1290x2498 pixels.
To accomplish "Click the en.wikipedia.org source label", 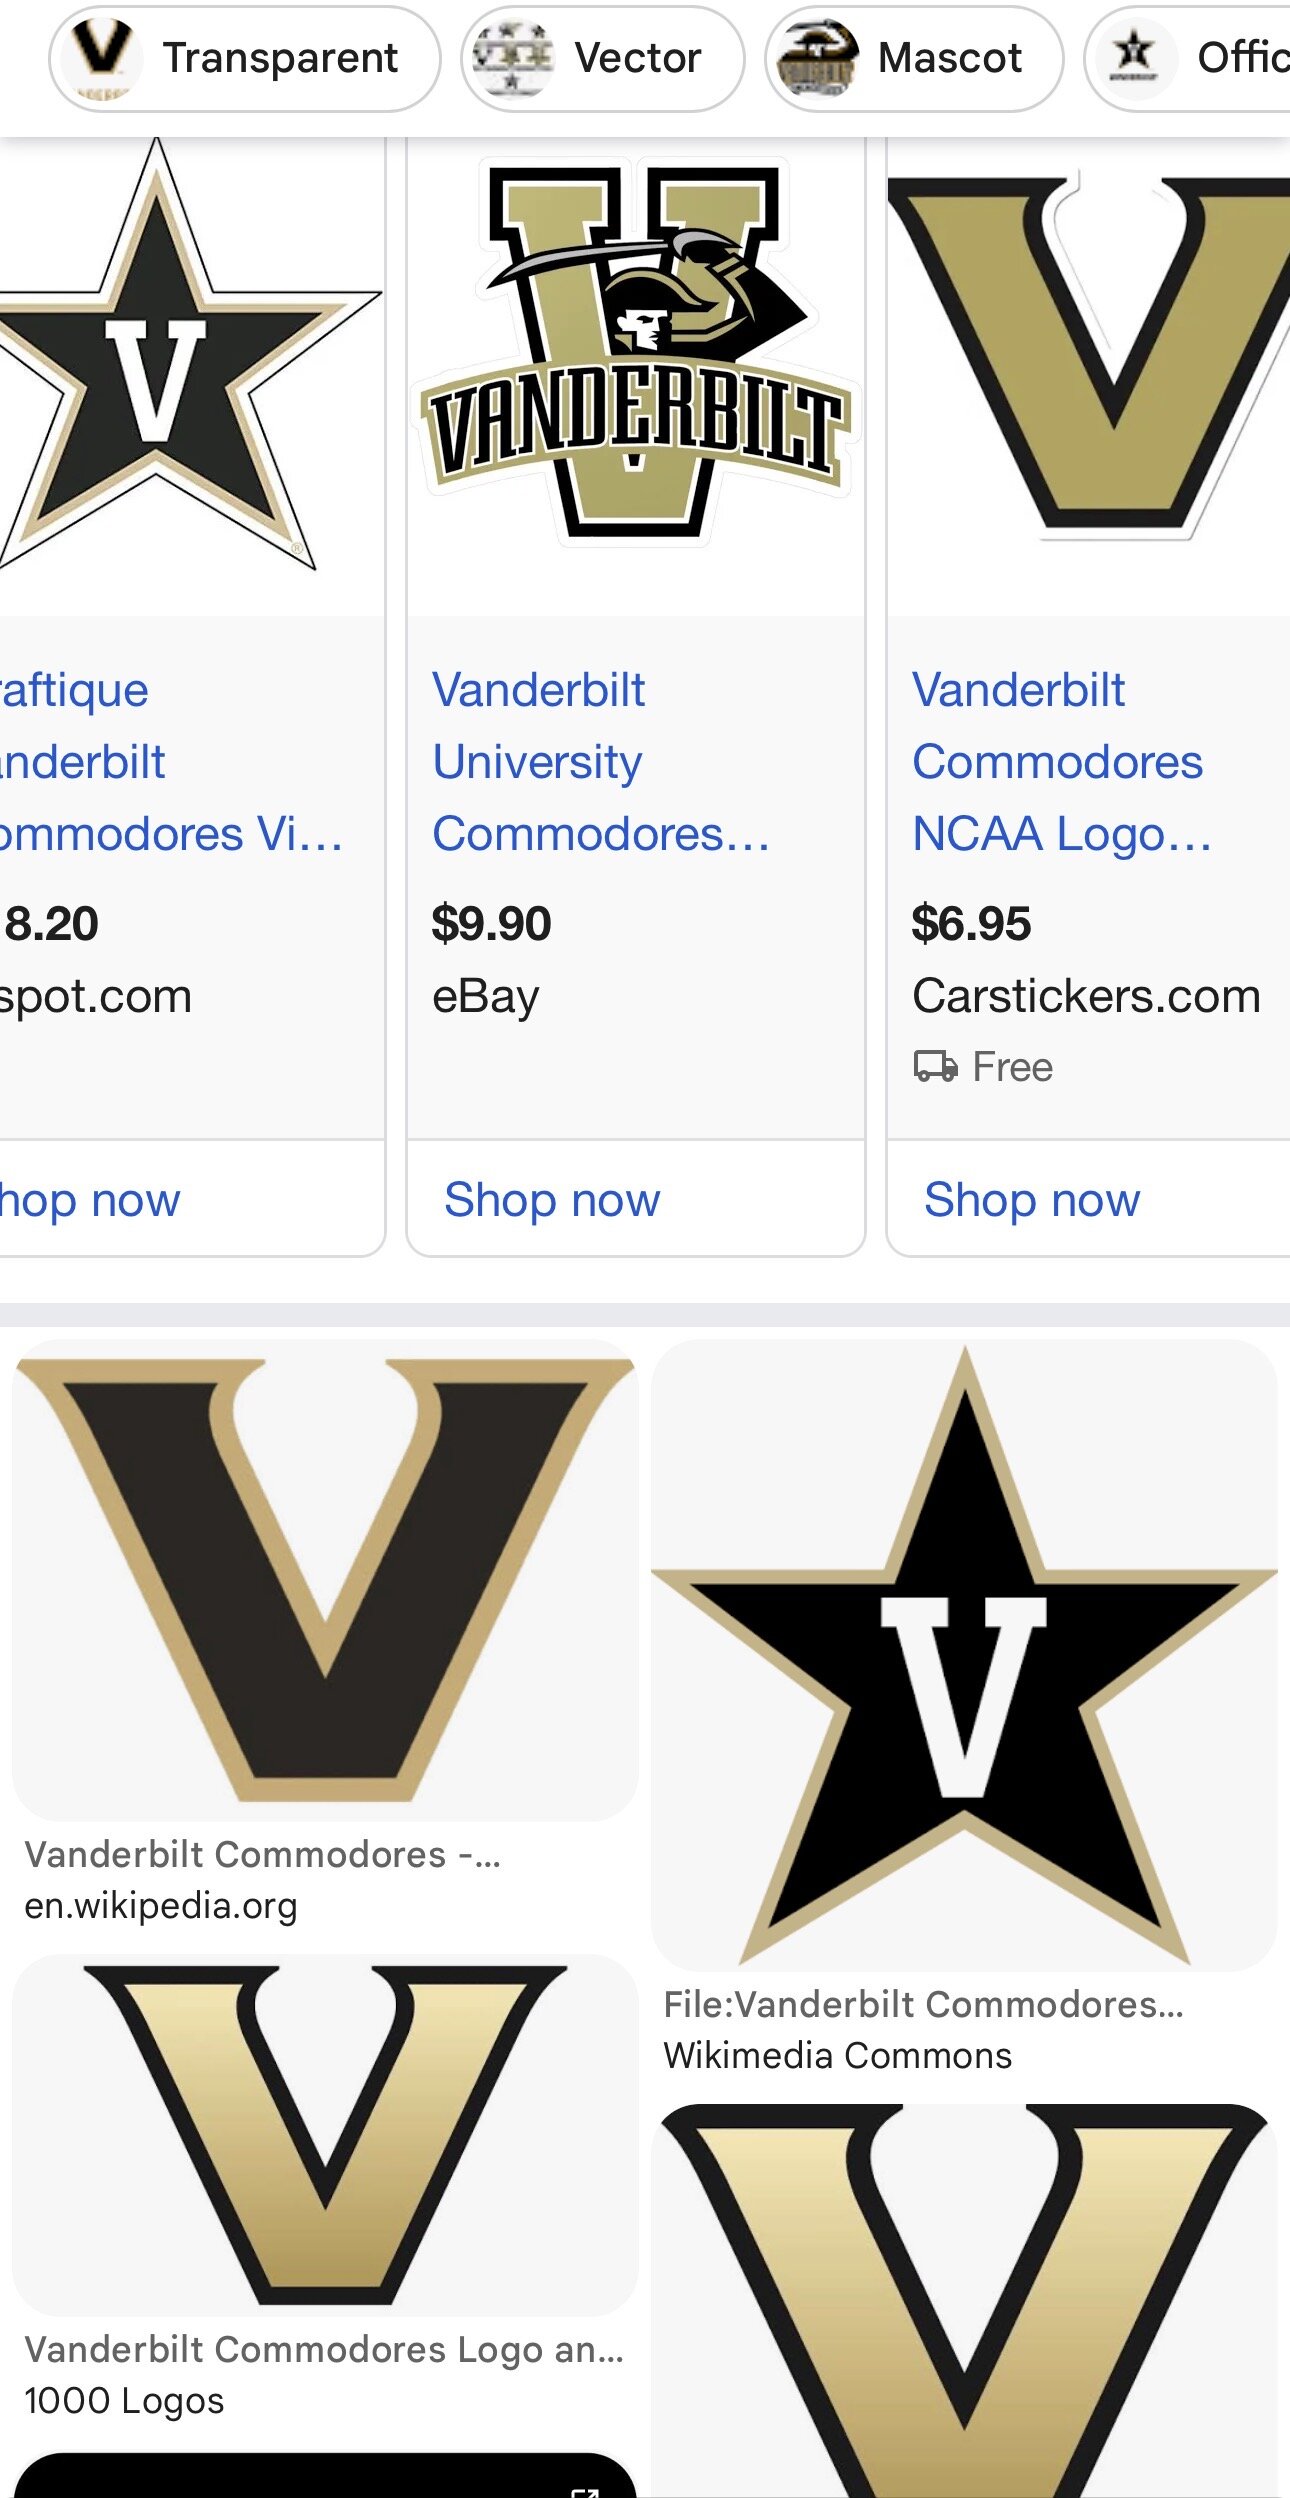I will [x=161, y=1906].
